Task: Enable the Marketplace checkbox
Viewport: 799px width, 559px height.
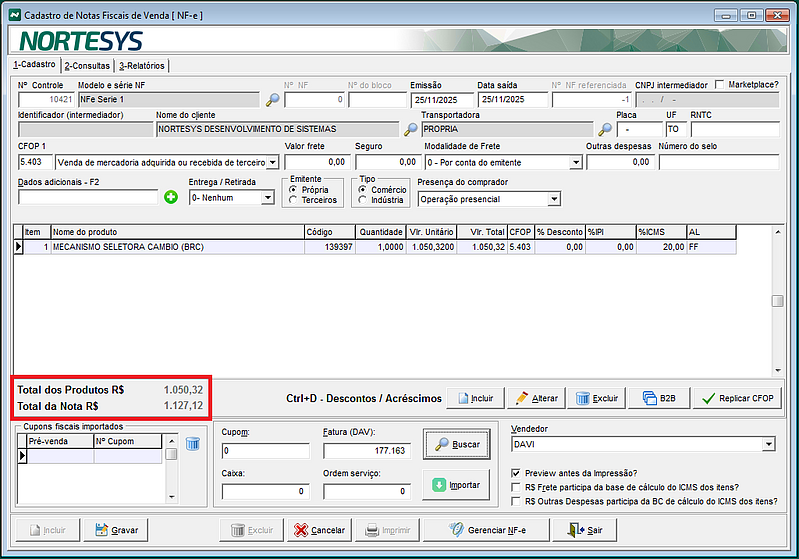Action: [721, 85]
